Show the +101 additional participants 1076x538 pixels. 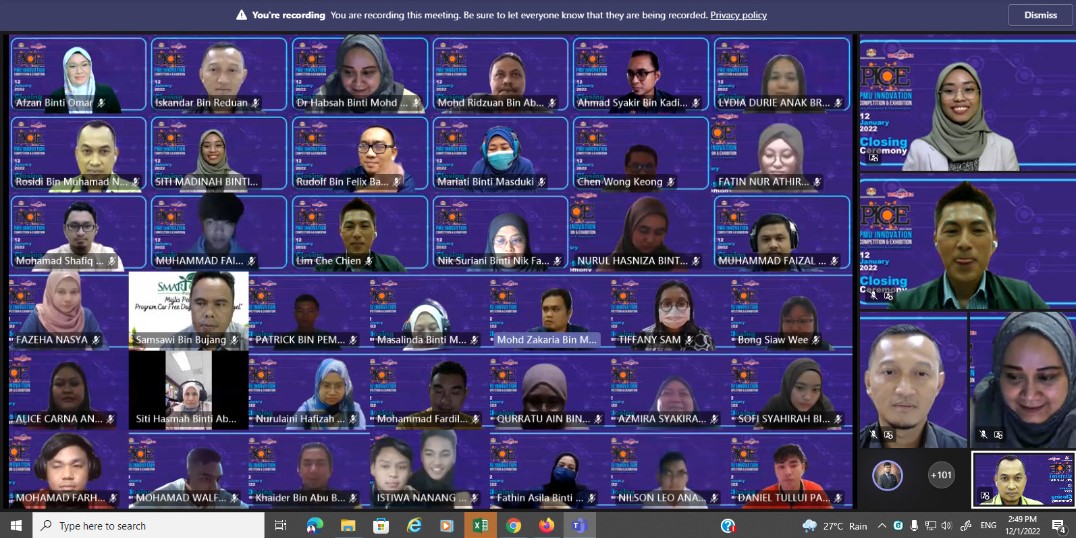941,476
